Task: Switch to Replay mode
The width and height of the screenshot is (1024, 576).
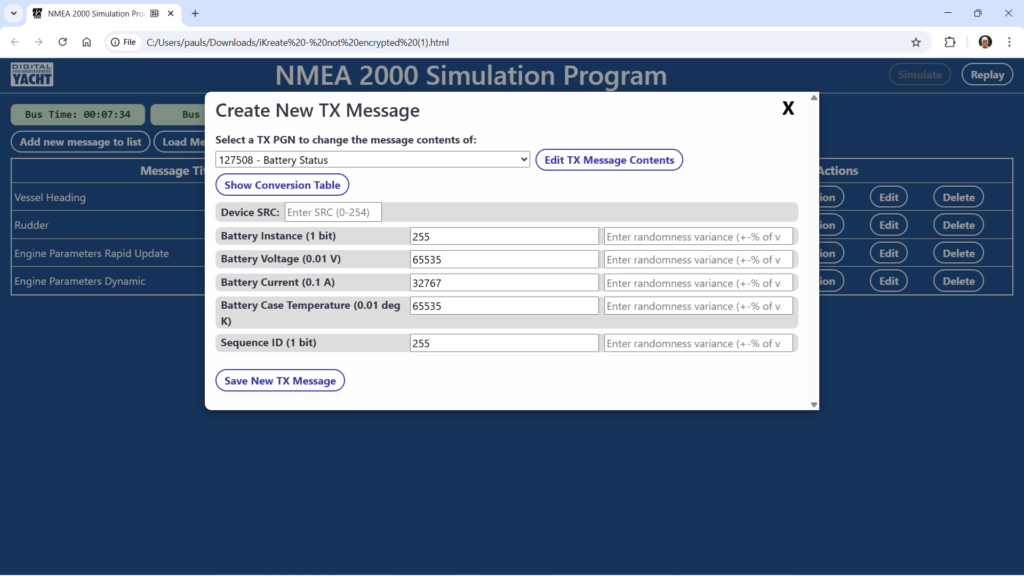Action: point(987,75)
